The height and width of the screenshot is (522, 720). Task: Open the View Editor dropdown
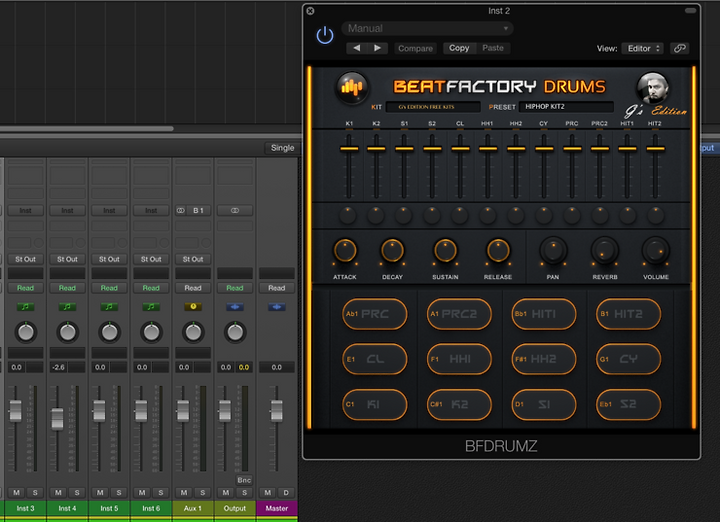click(x=643, y=48)
